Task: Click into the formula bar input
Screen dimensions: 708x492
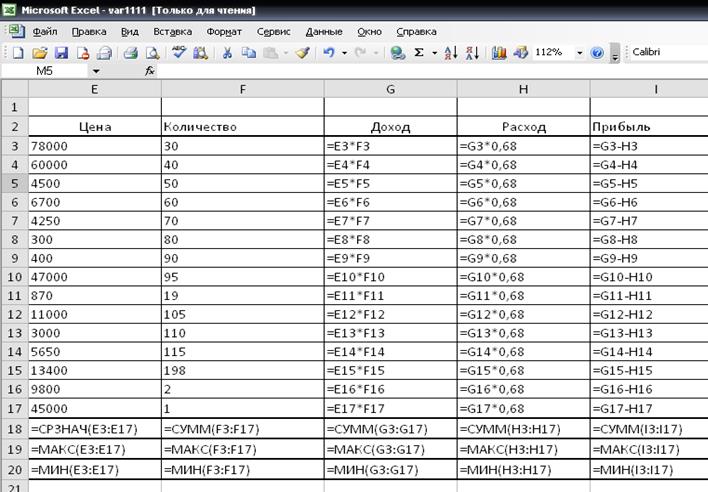Action: click(x=433, y=71)
